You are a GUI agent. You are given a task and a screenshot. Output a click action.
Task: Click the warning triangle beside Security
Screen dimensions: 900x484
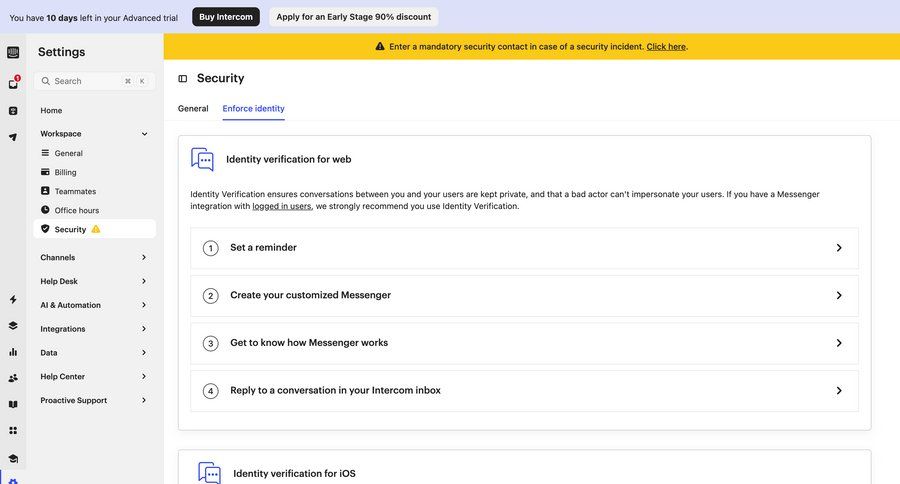96,229
